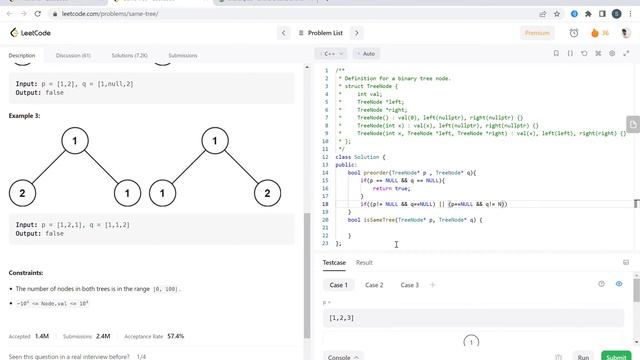640x360 pixels.
Task: Go to next problem arrow
Action: click(x=357, y=33)
